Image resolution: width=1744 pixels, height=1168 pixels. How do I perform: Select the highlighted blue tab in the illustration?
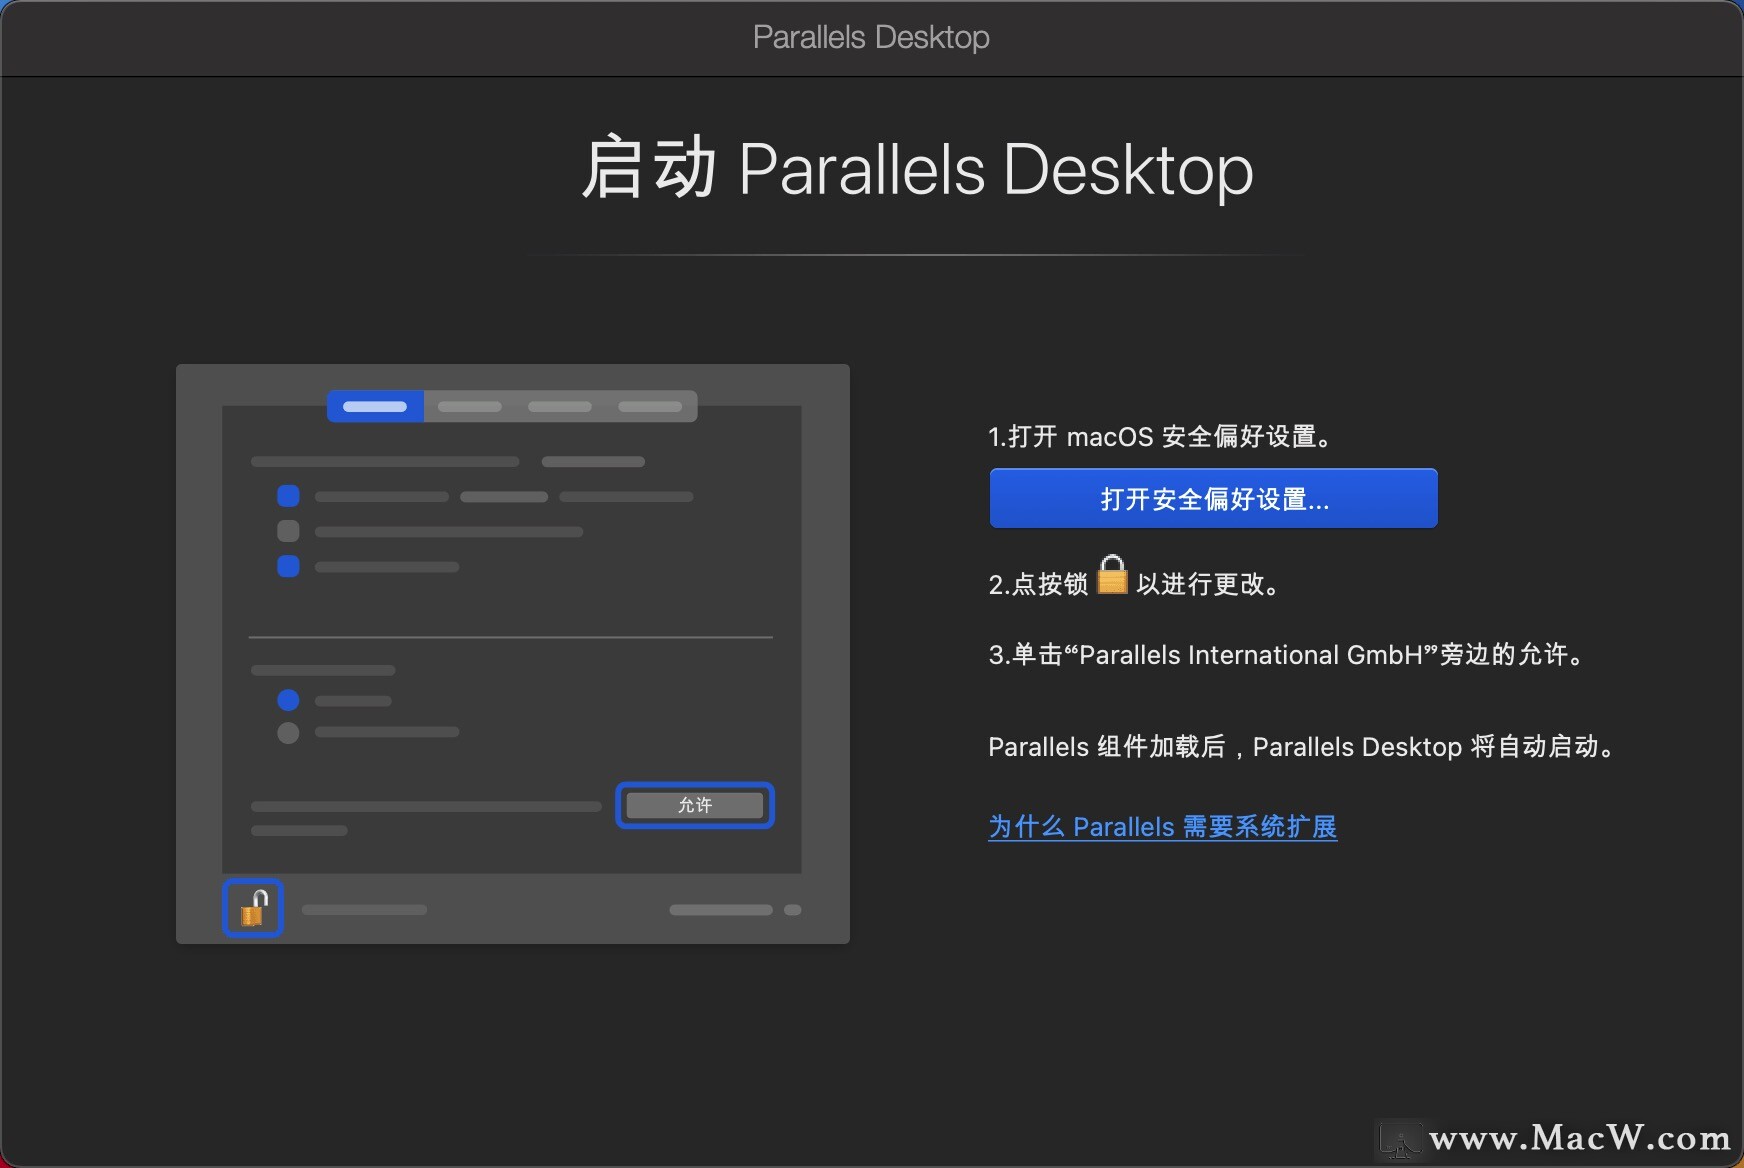tap(375, 406)
